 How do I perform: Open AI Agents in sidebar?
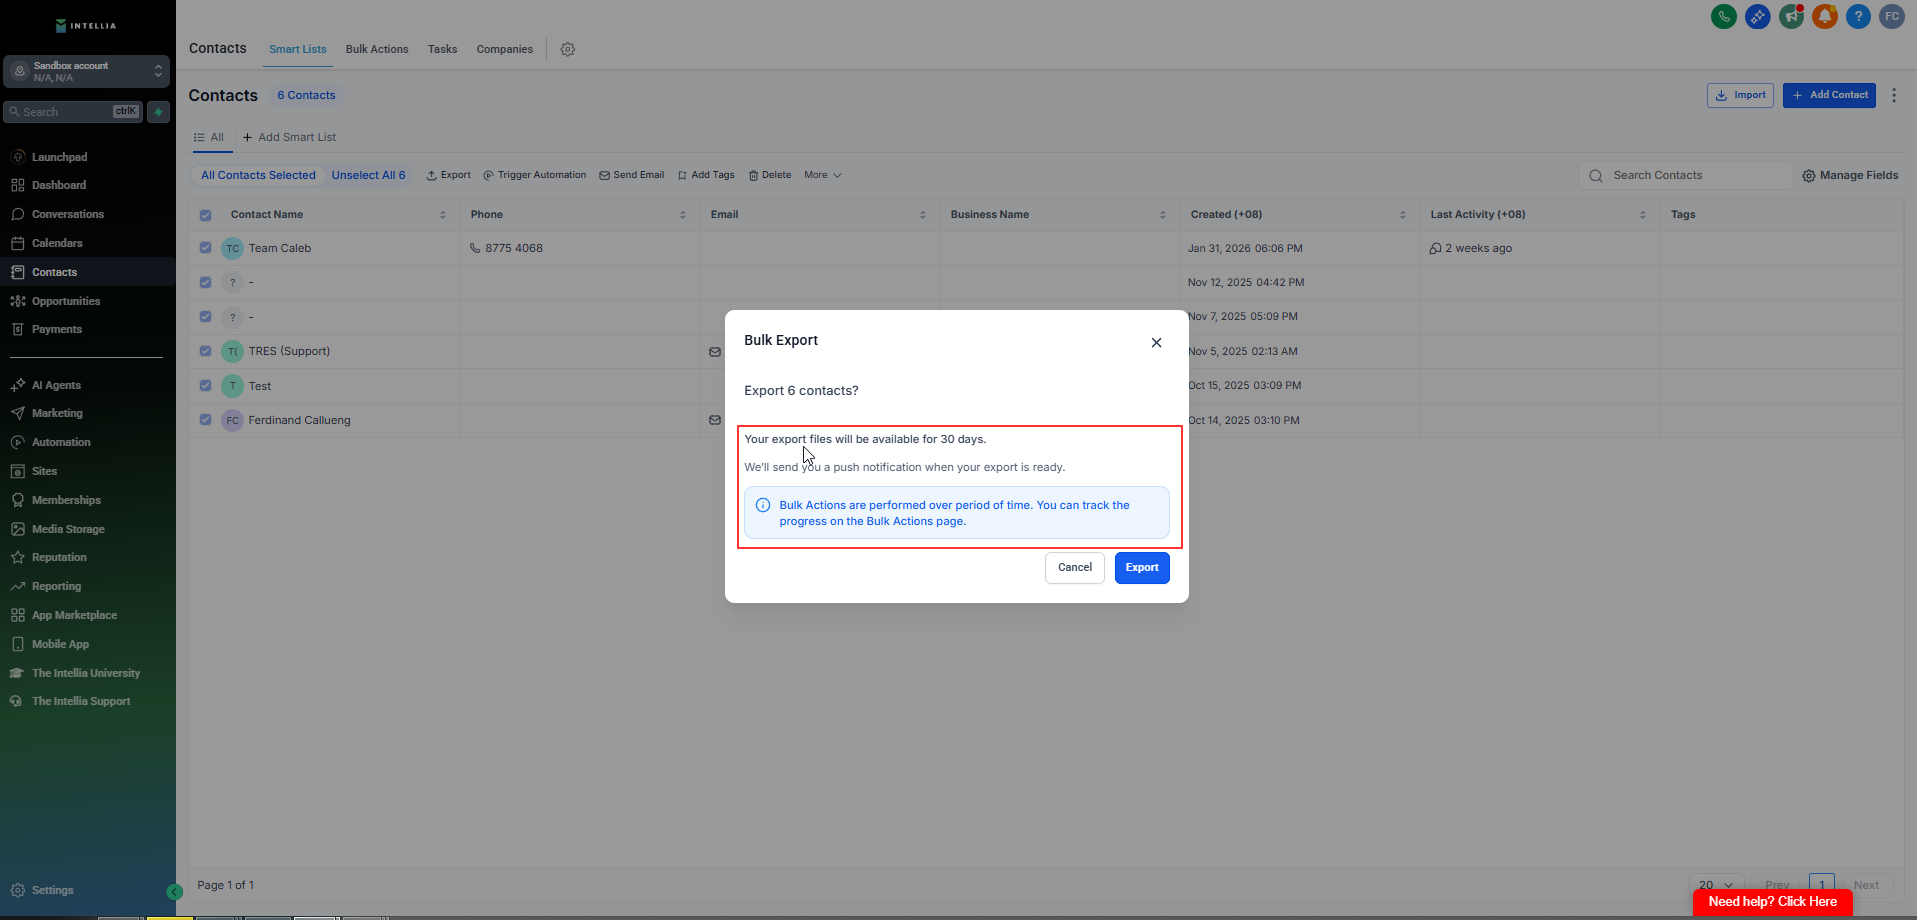point(56,385)
